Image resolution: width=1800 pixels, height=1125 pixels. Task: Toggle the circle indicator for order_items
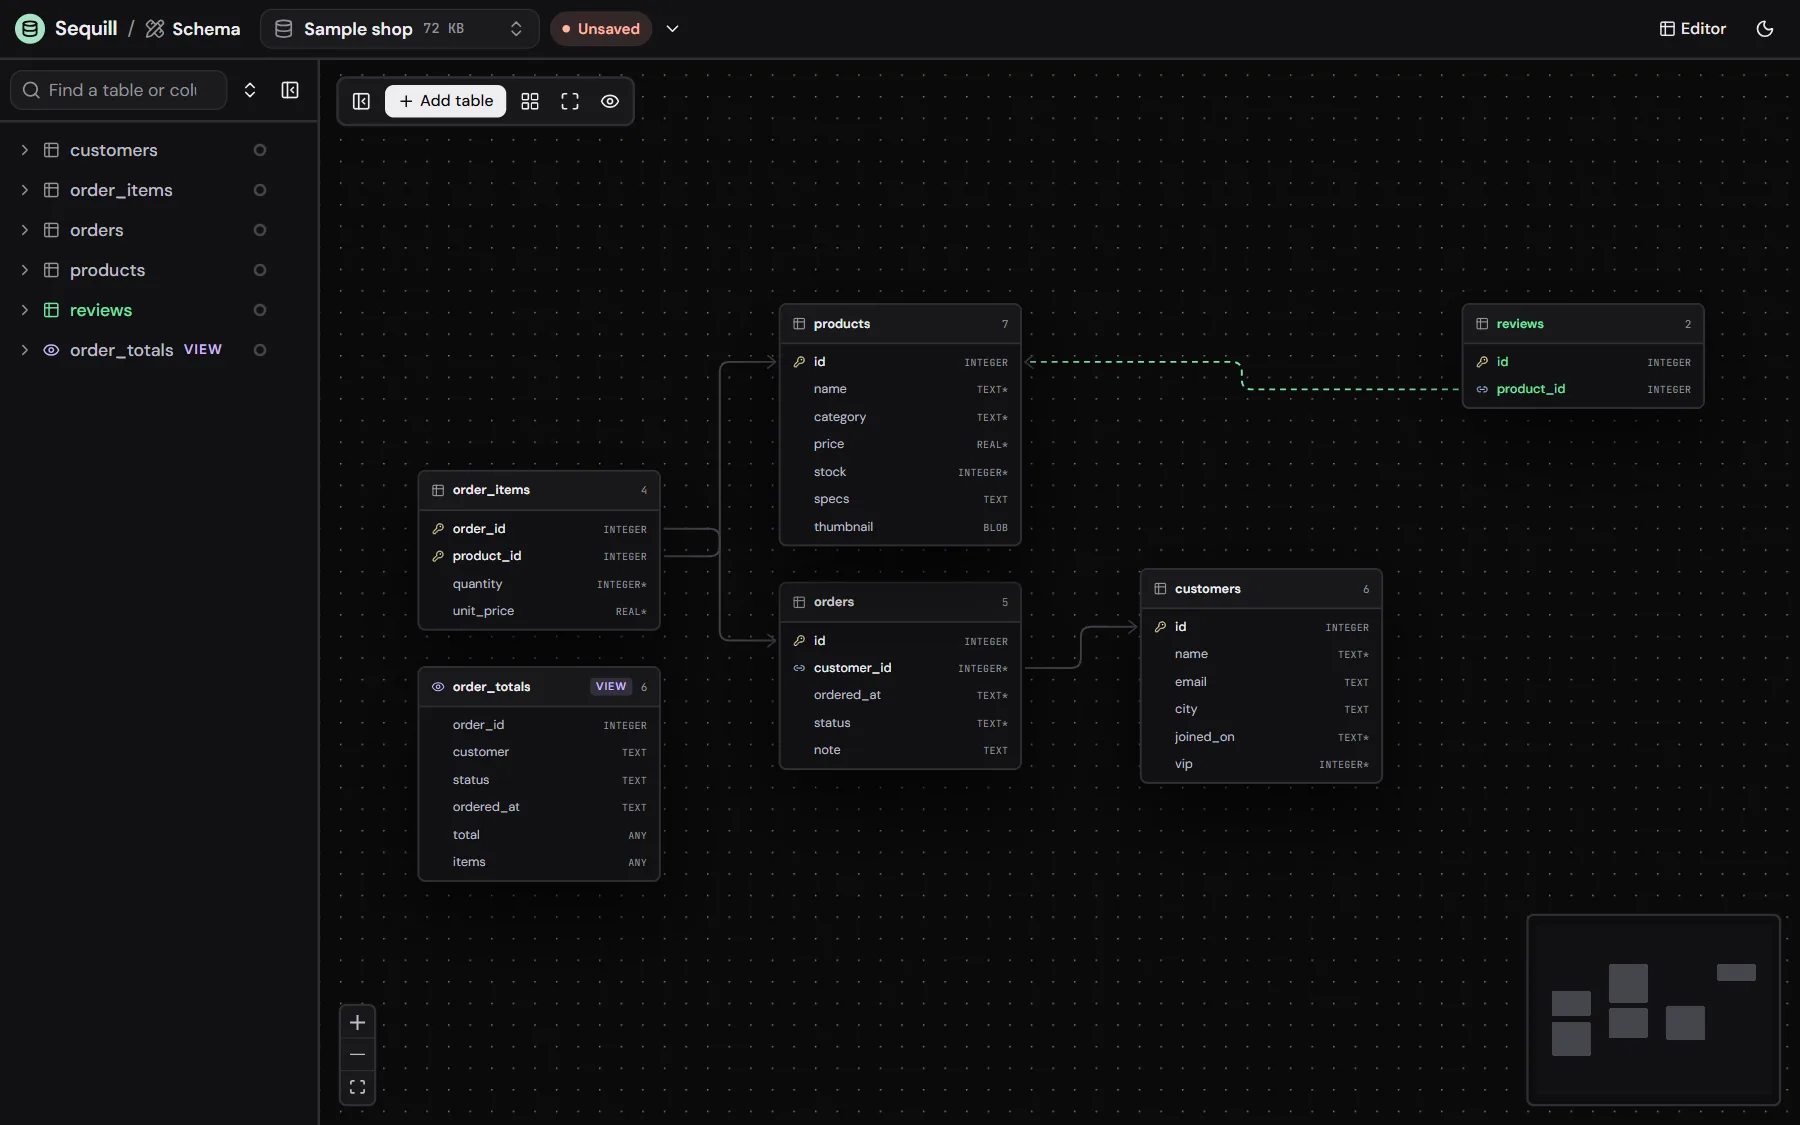coord(260,190)
